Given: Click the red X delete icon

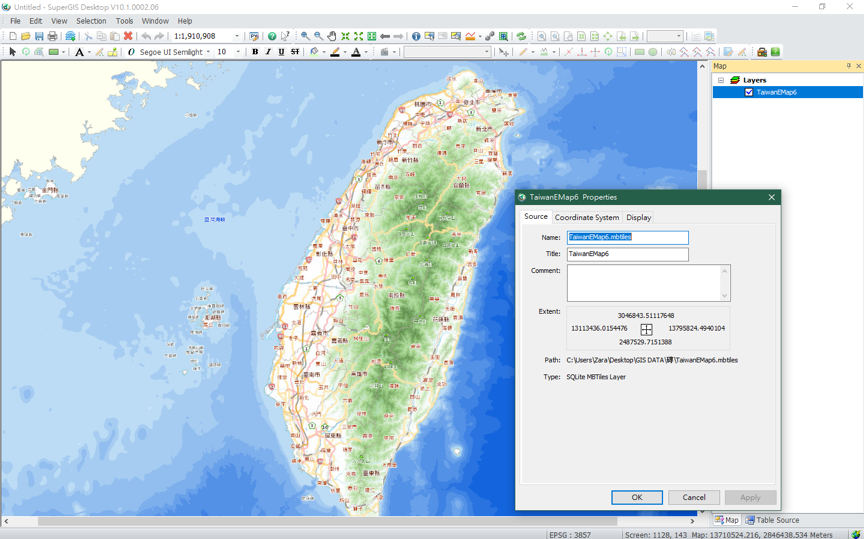Looking at the screenshot, I should coord(128,36).
